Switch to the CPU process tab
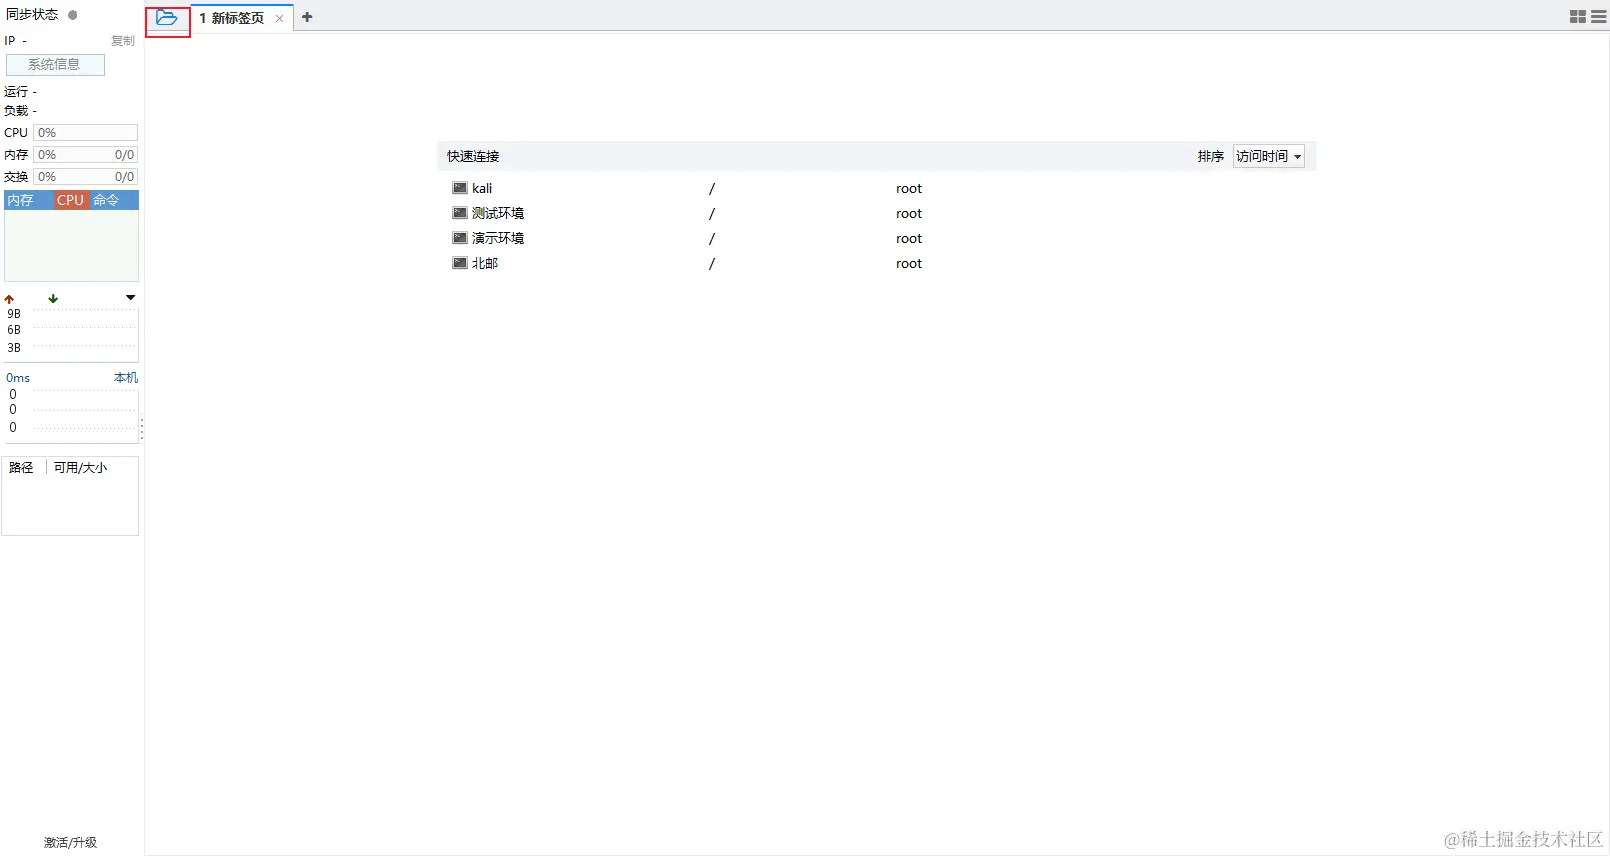 pos(70,200)
